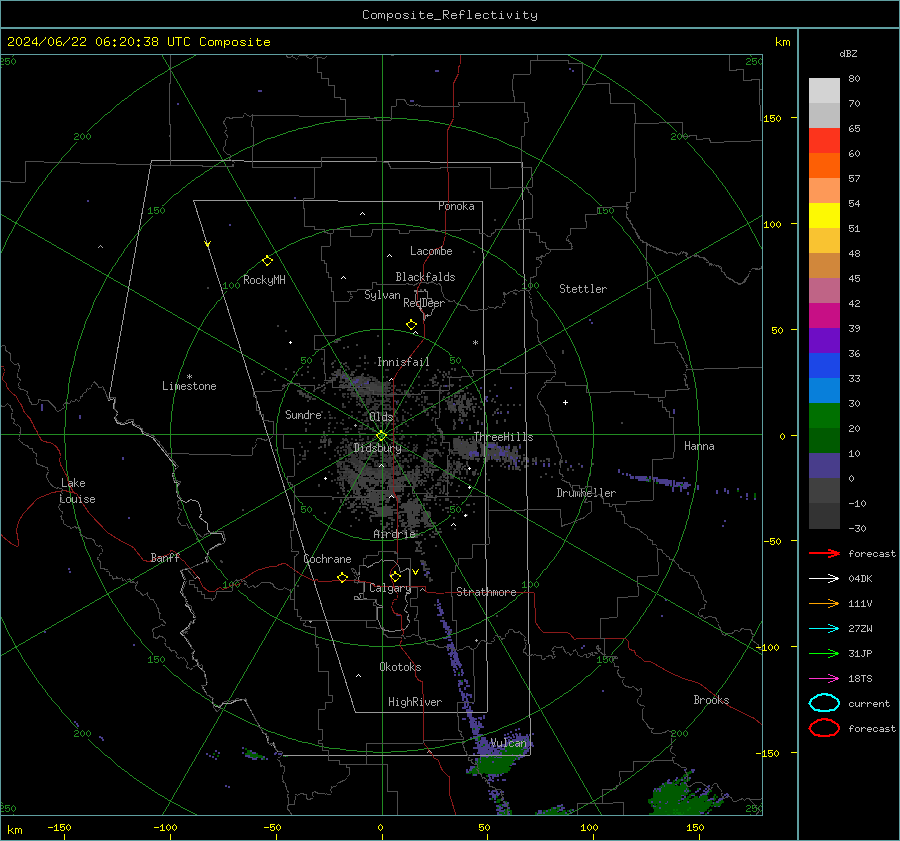Viewport: 900px width, 841px height.
Task: Click the white 80–70 dBZ swatch
Action: point(824,91)
